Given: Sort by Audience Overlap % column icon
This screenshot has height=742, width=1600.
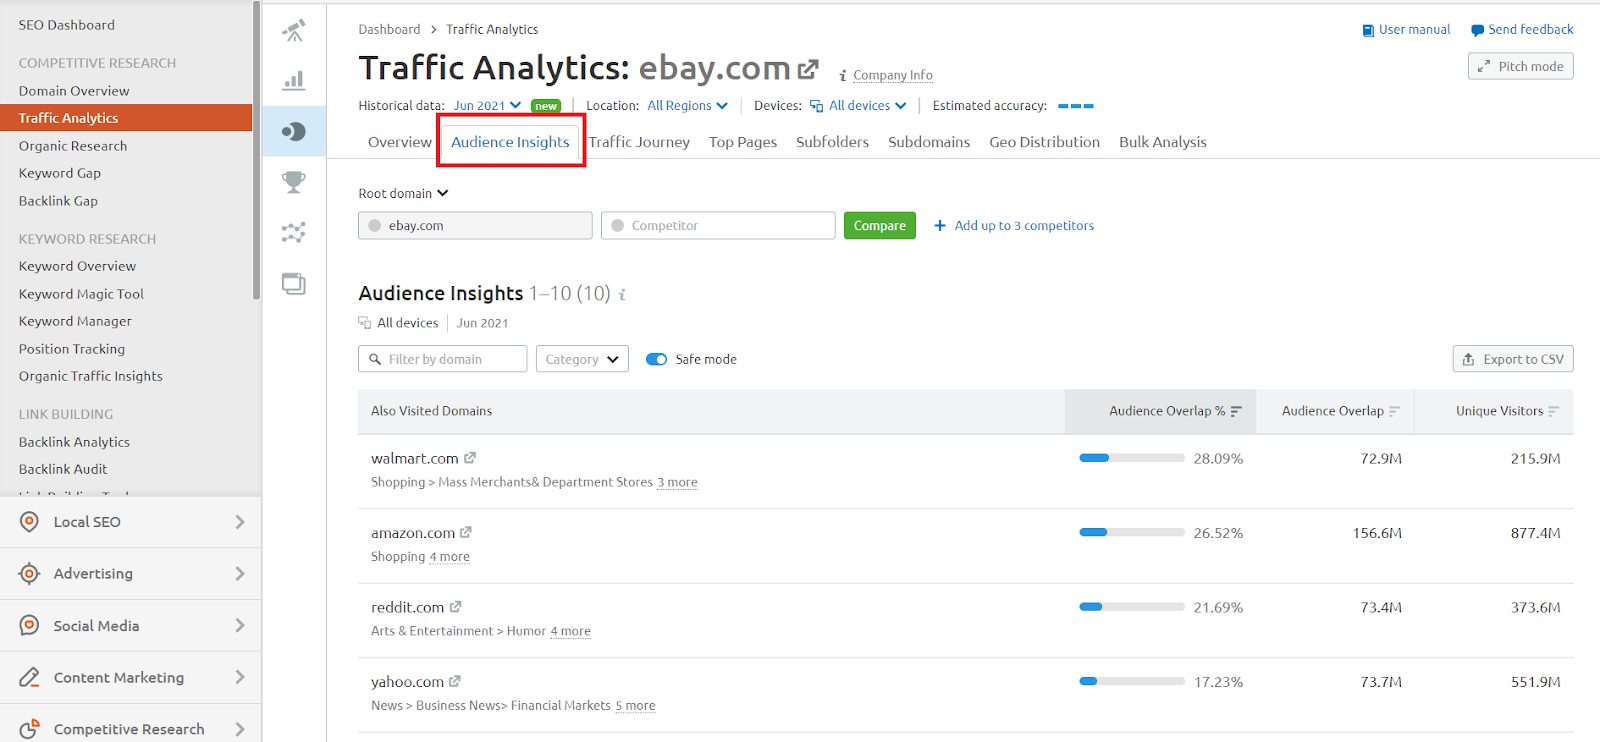Looking at the screenshot, I should (1236, 411).
